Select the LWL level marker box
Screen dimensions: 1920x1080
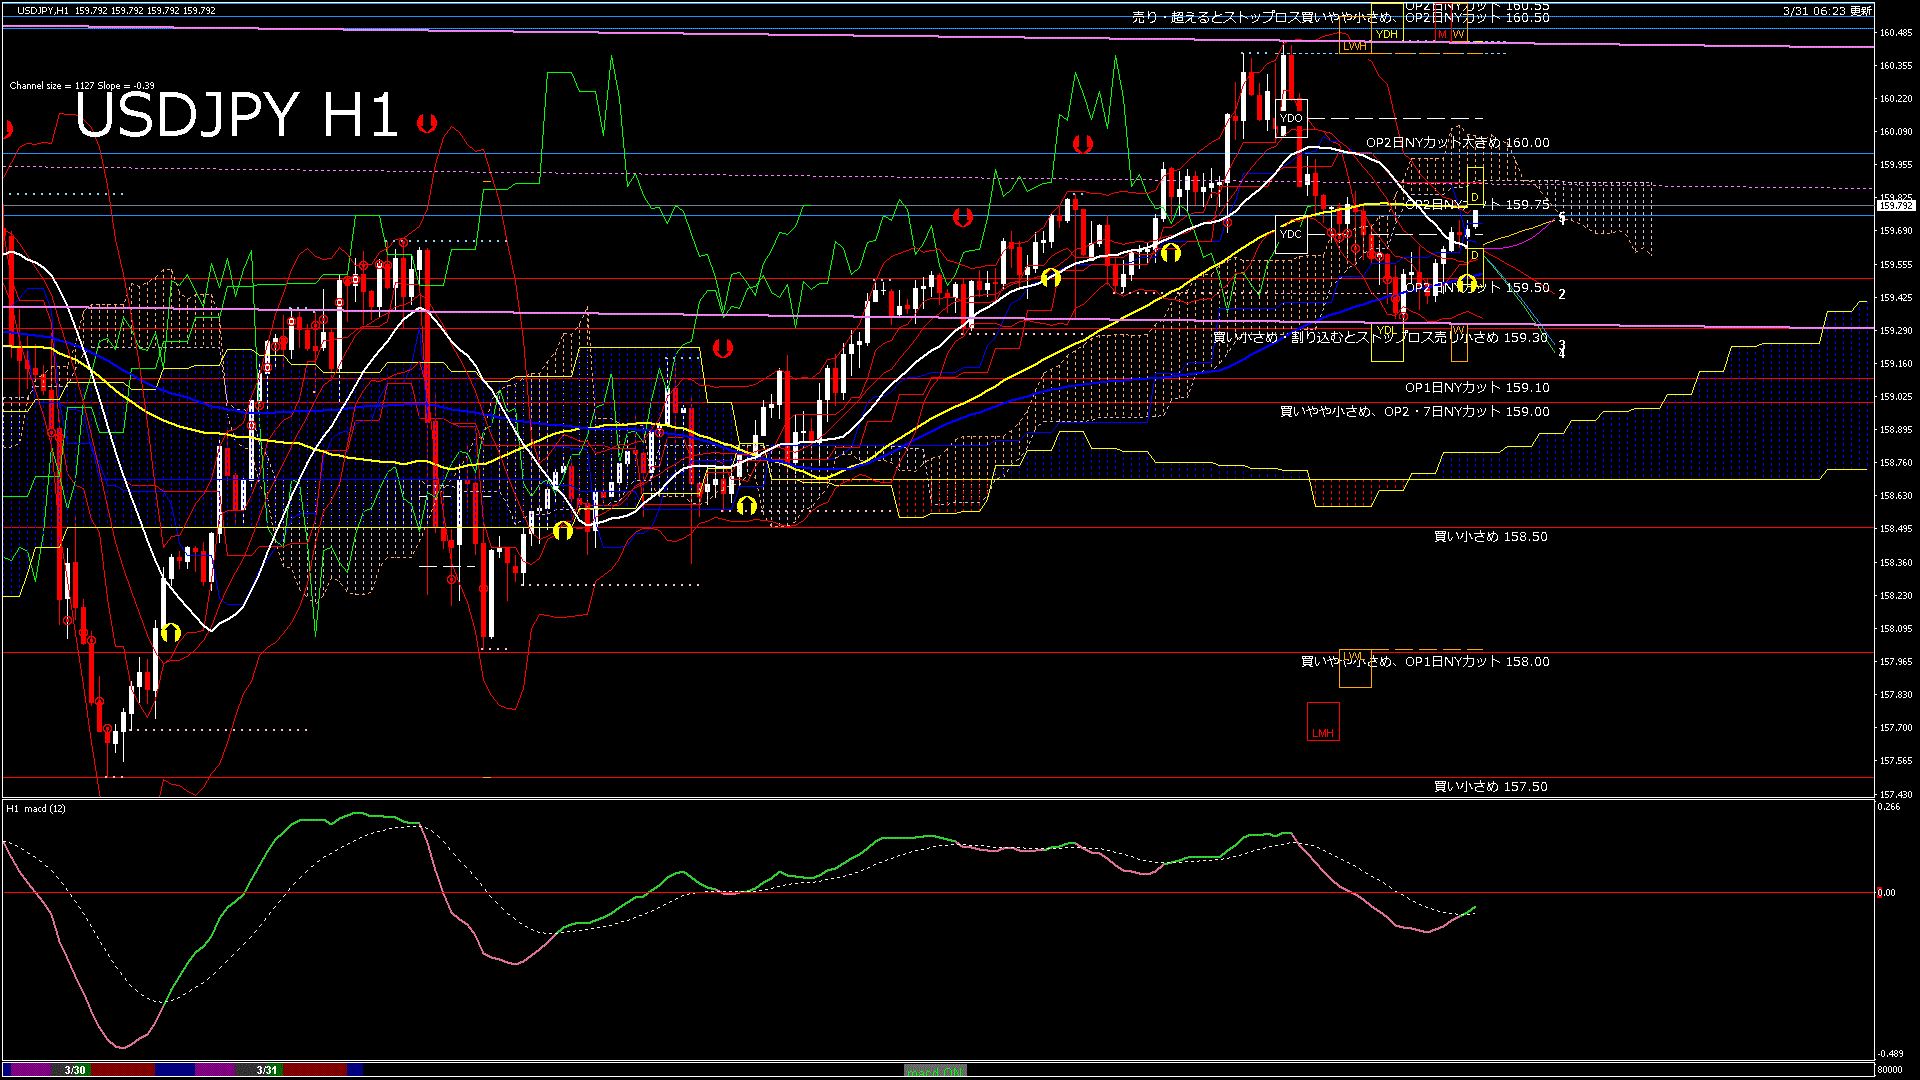coord(1354,668)
